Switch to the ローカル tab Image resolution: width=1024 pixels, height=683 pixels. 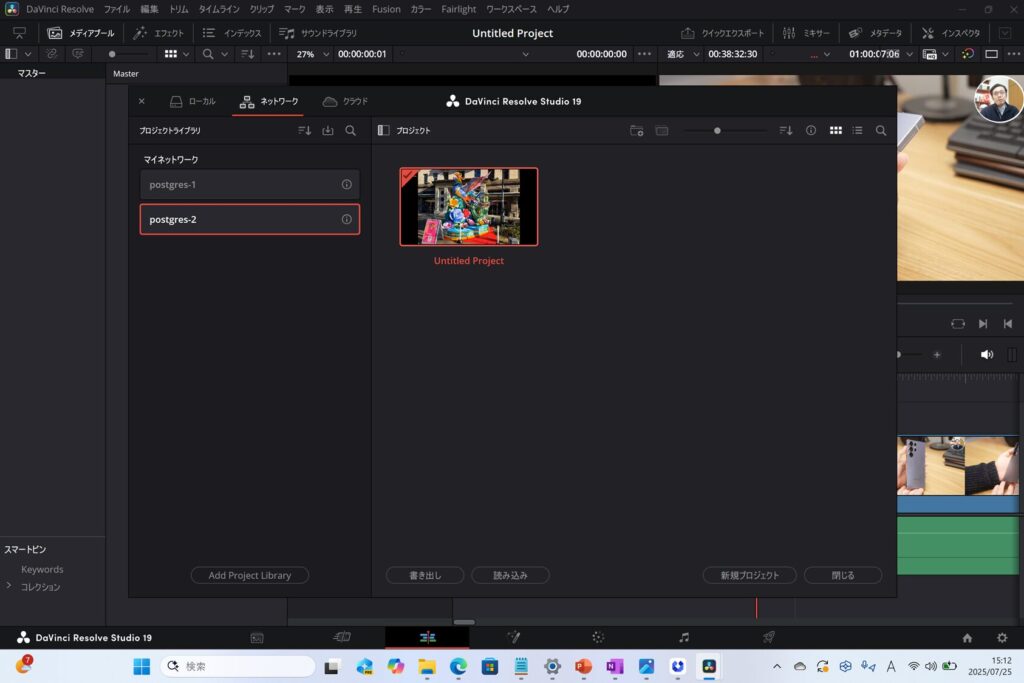point(193,101)
